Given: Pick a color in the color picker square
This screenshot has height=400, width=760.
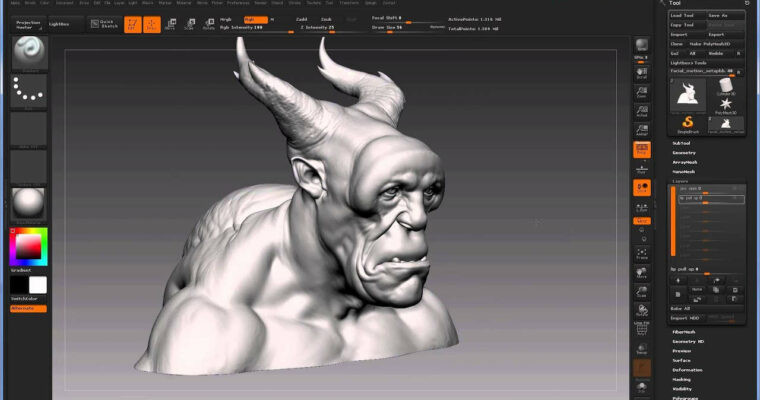Looking at the screenshot, I should [x=29, y=247].
